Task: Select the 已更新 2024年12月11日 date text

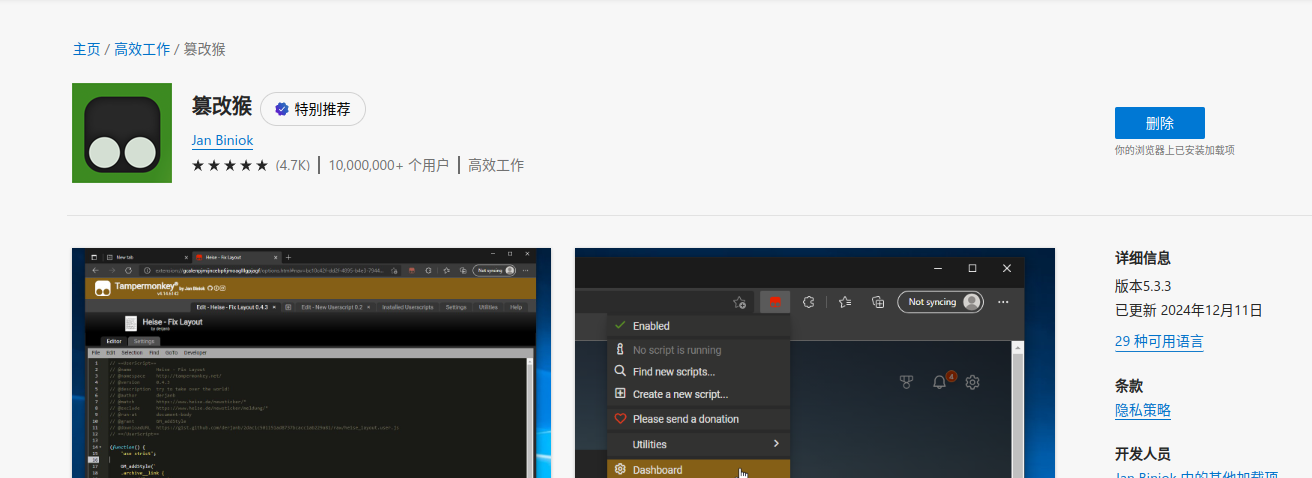Action: pos(1189,310)
